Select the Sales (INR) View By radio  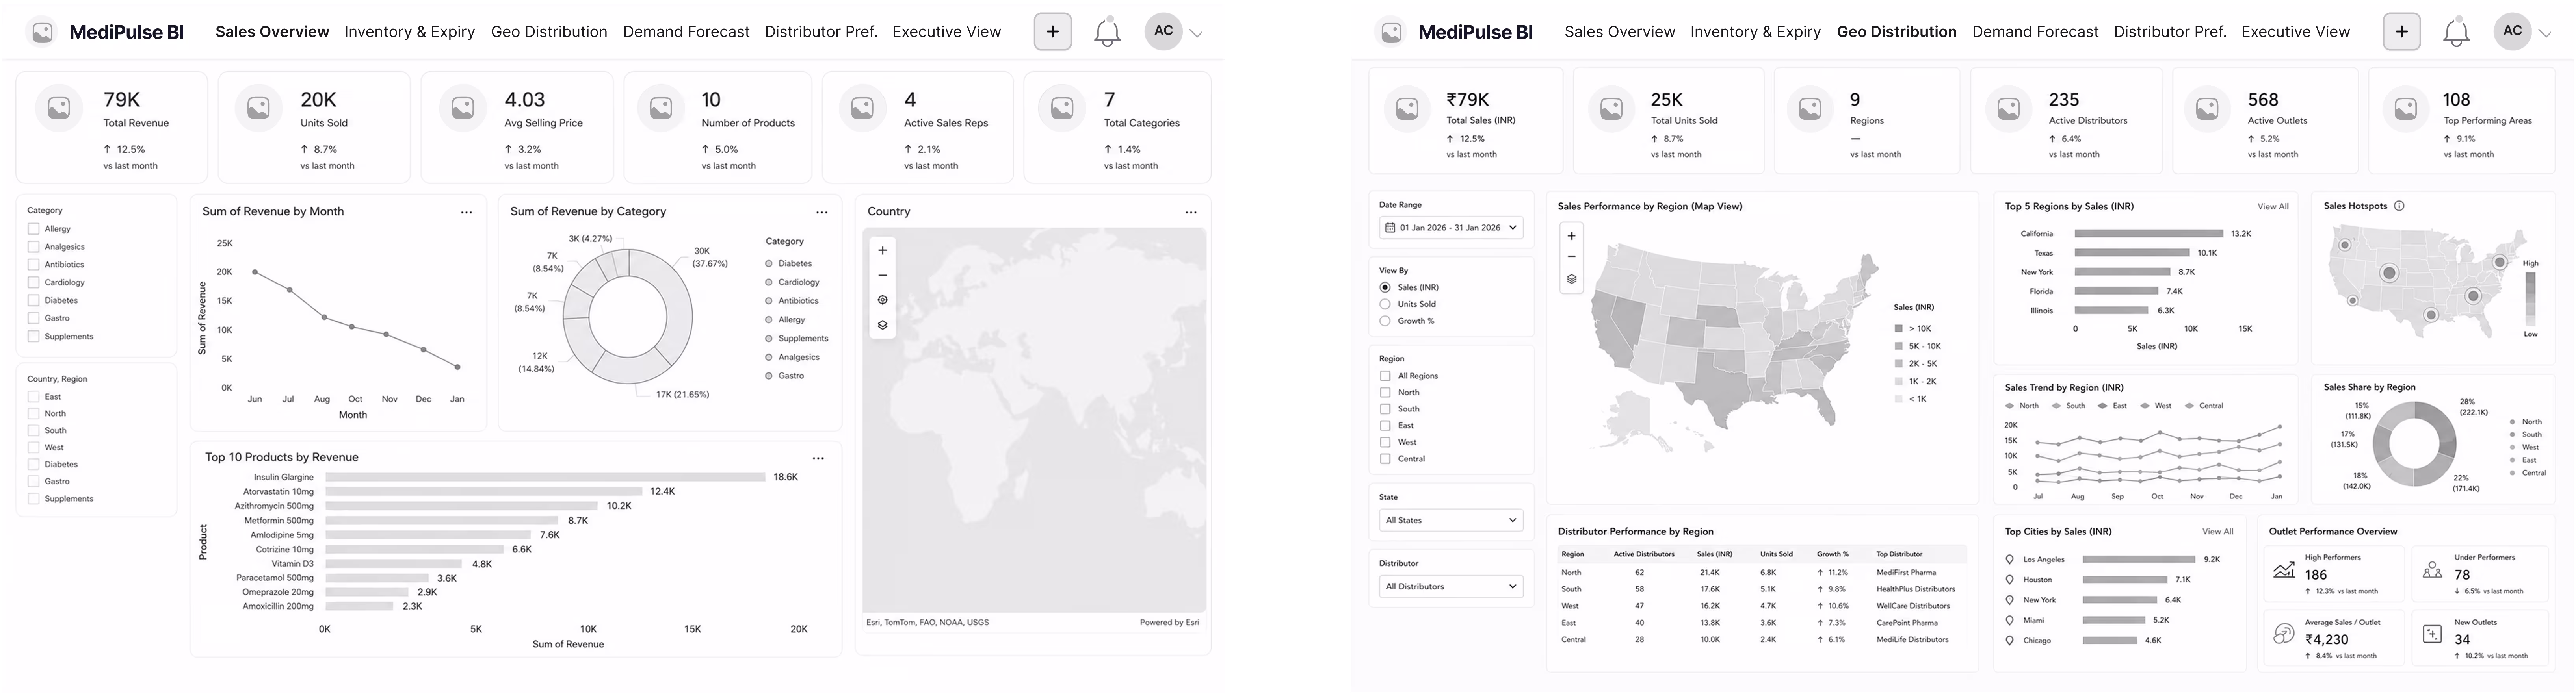click(1385, 288)
